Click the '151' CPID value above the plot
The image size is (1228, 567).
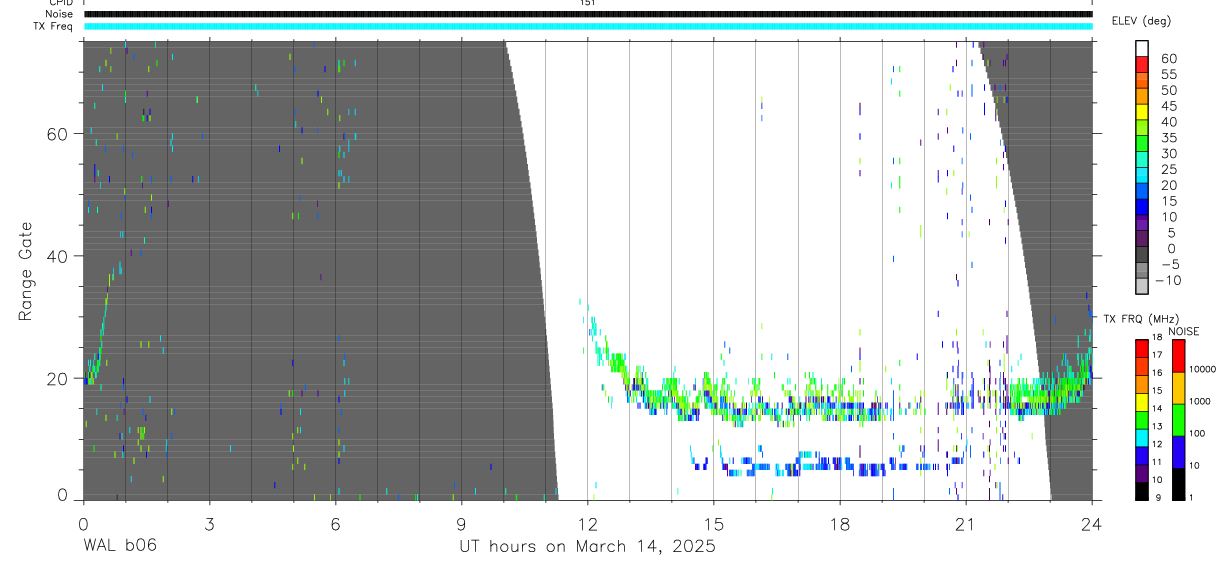[587, 3]
